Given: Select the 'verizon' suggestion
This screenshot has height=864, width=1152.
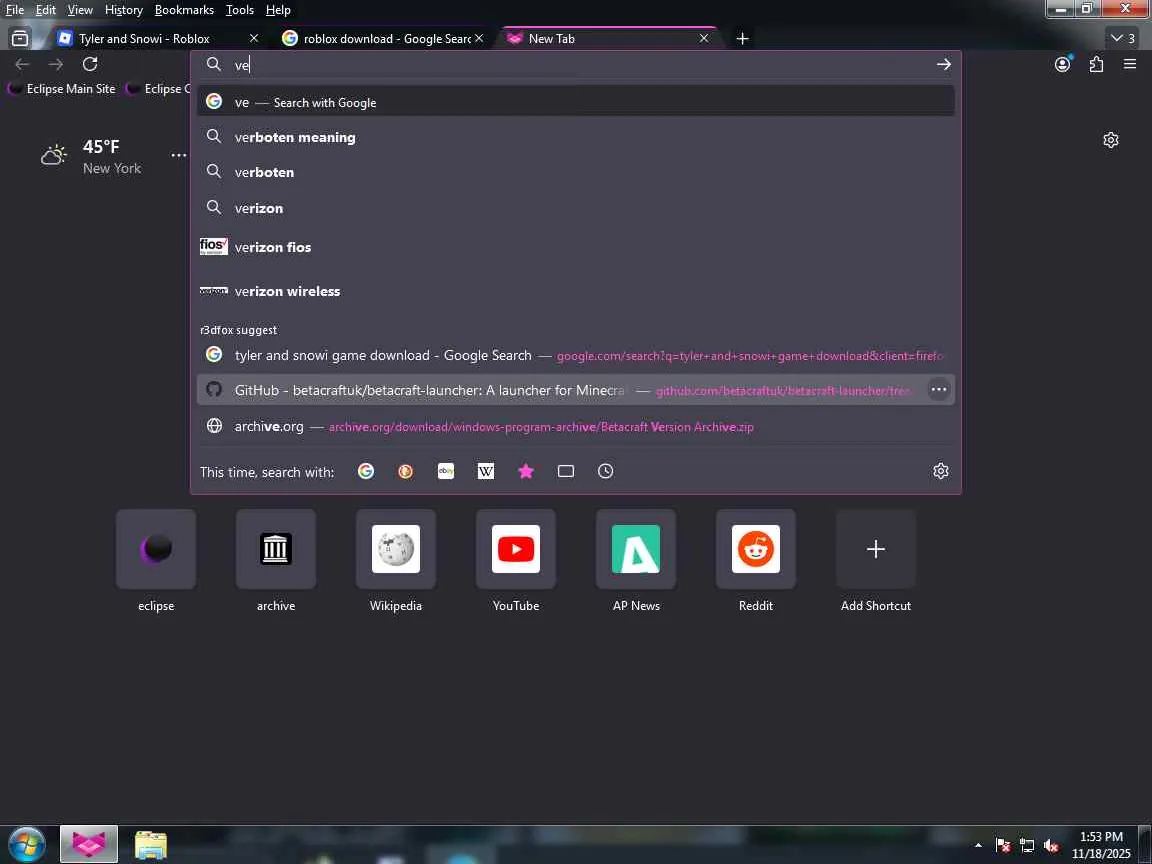Looking at the screenshot, I should (x=576, y=208).
